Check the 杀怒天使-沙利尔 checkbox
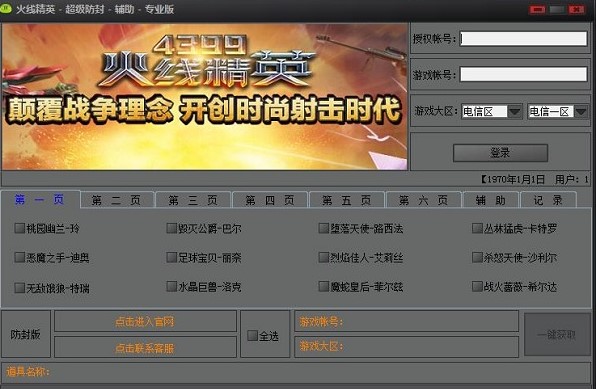 pos(477,257)
